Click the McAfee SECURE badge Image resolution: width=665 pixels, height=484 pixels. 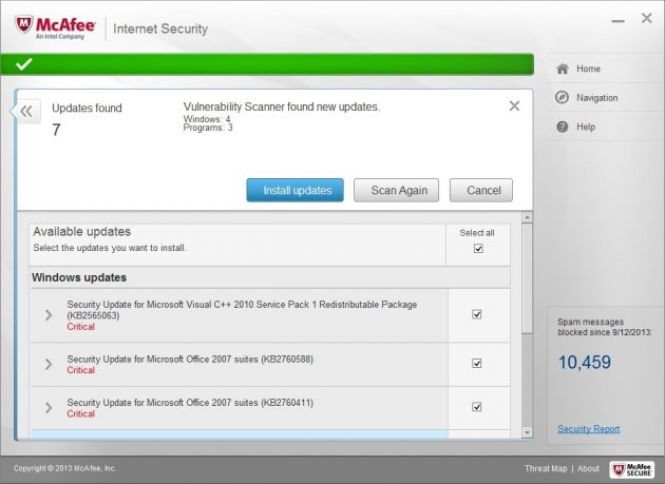pos(632,469)
